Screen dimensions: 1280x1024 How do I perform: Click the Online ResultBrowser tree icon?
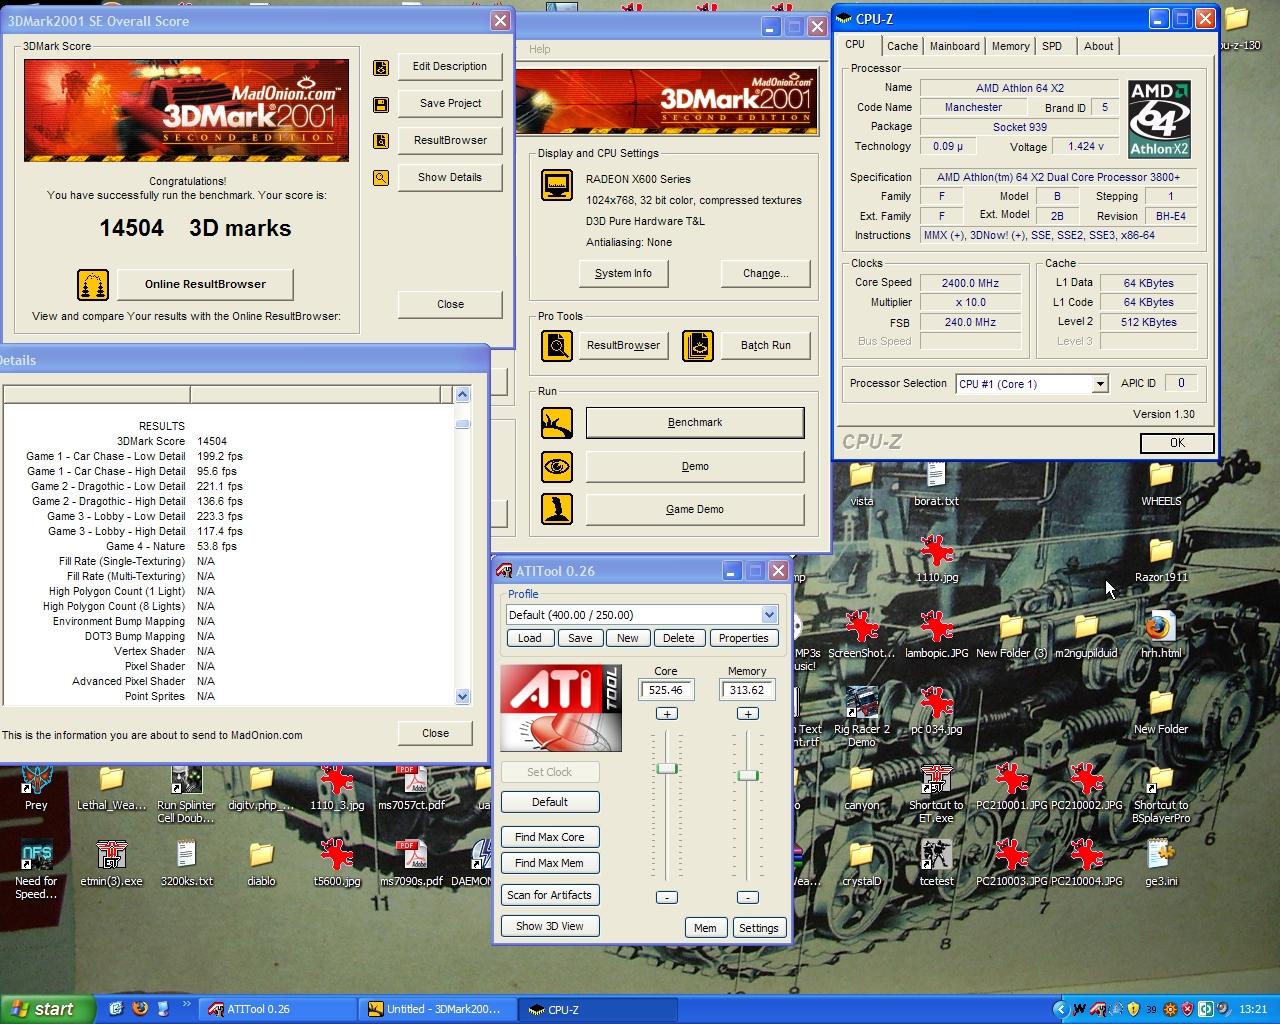coord(93,285)
